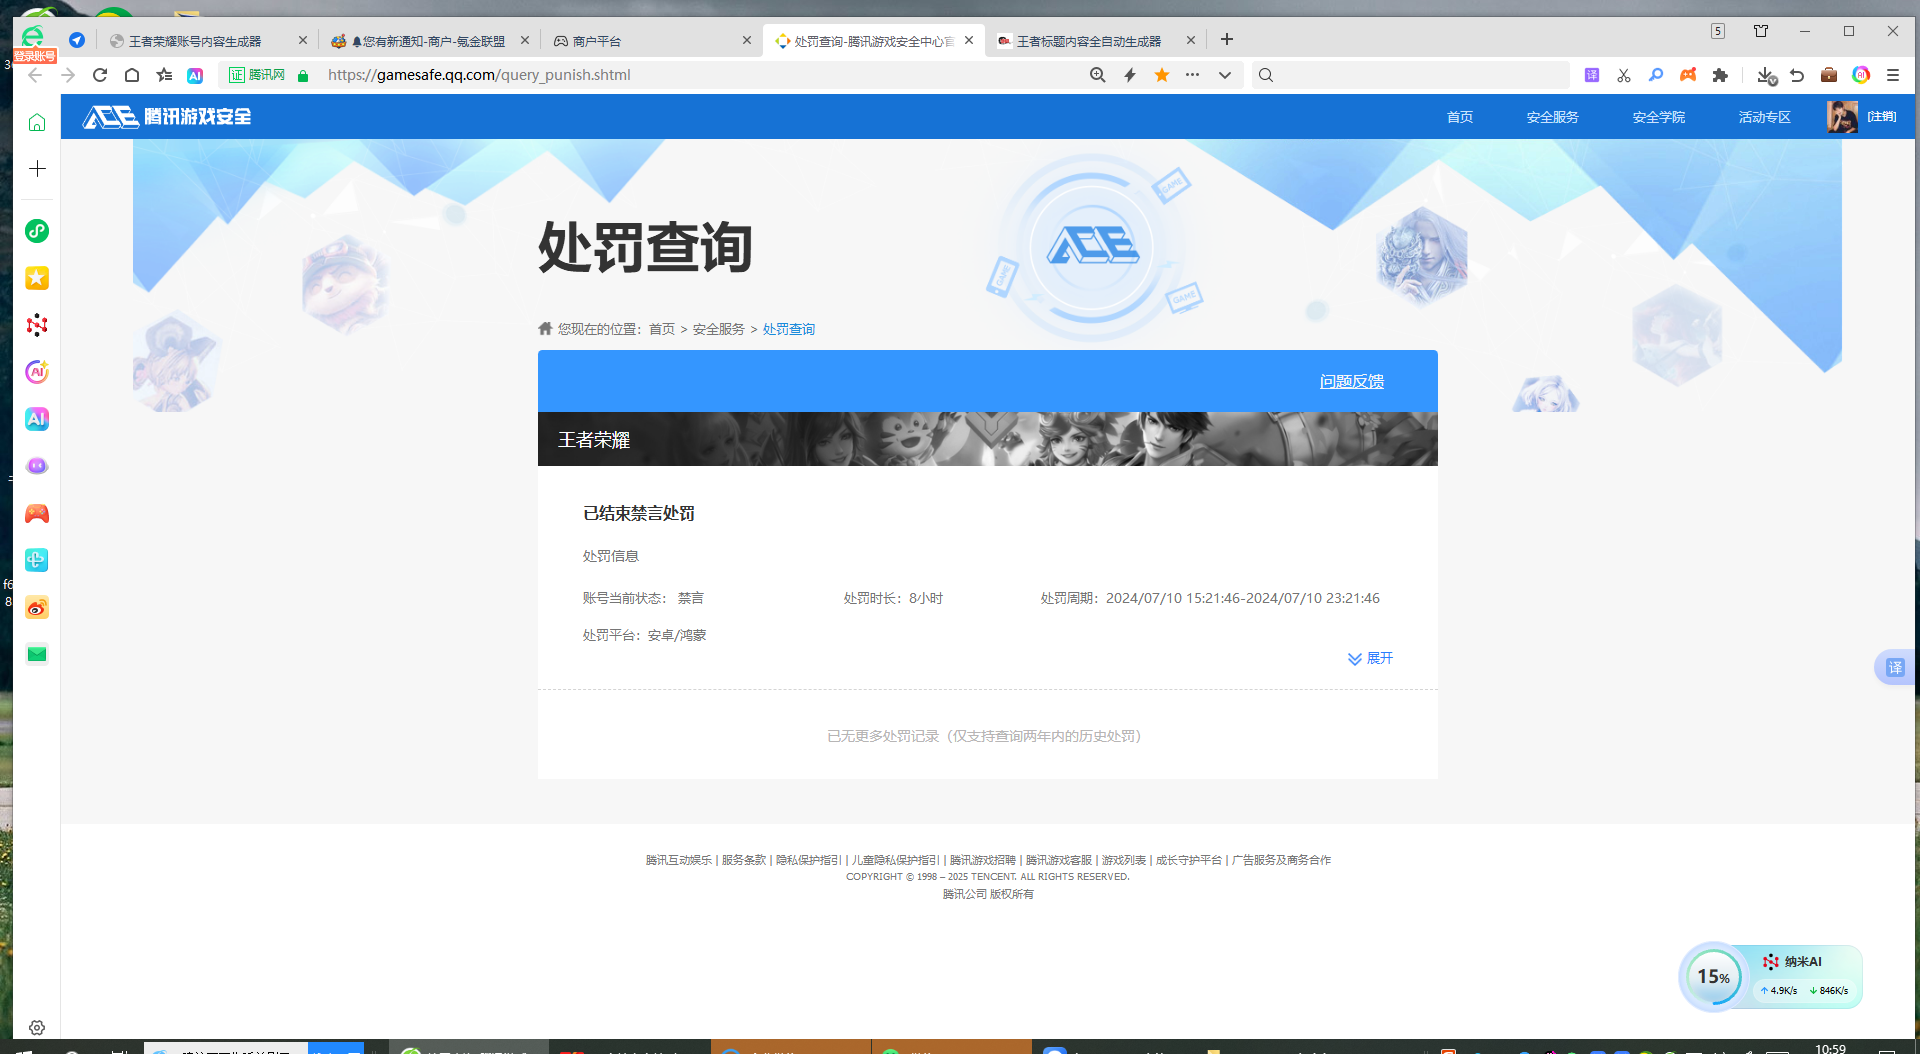
Task: Open the Weibo sidebar icon
Action: tap(37, 607)
